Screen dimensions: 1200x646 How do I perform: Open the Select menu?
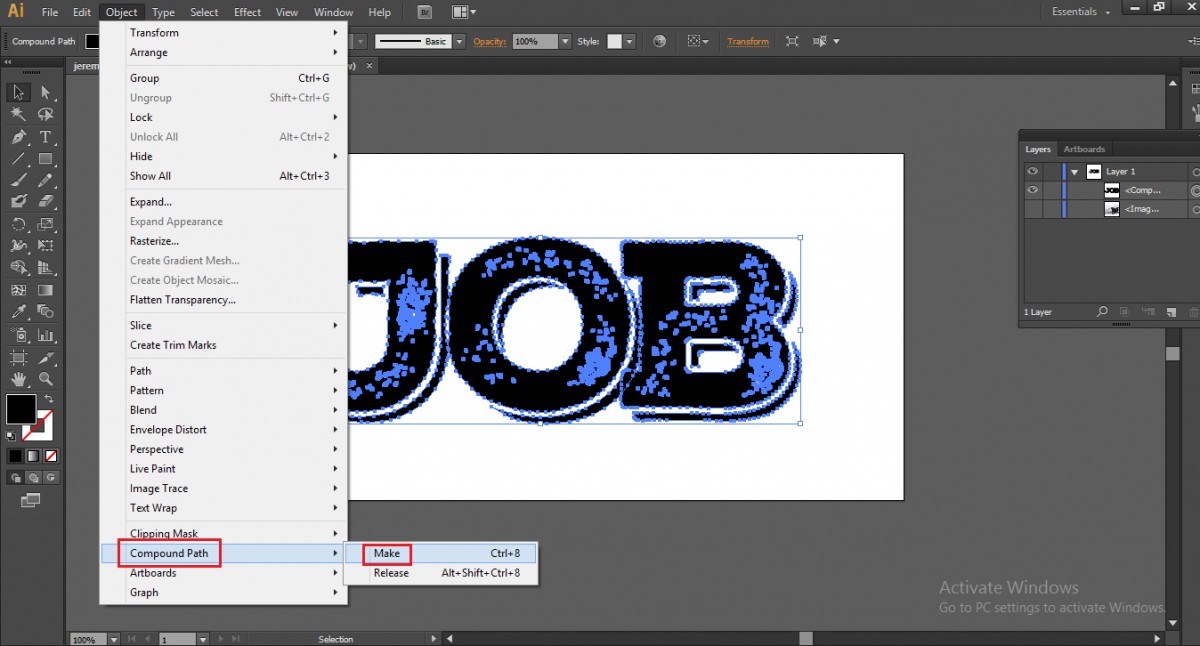click(x=204, y=11)
